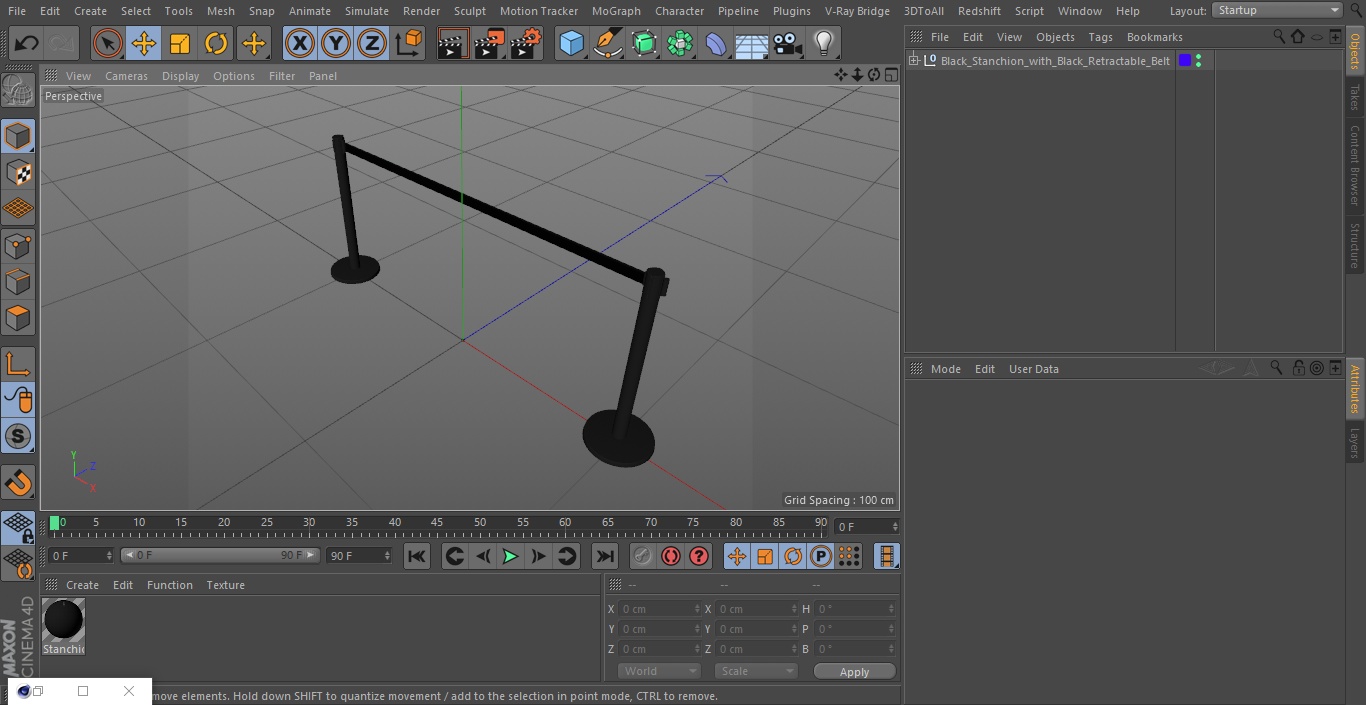Switch to Model mode
This screenshot has width=1366, height=705.
18,136
